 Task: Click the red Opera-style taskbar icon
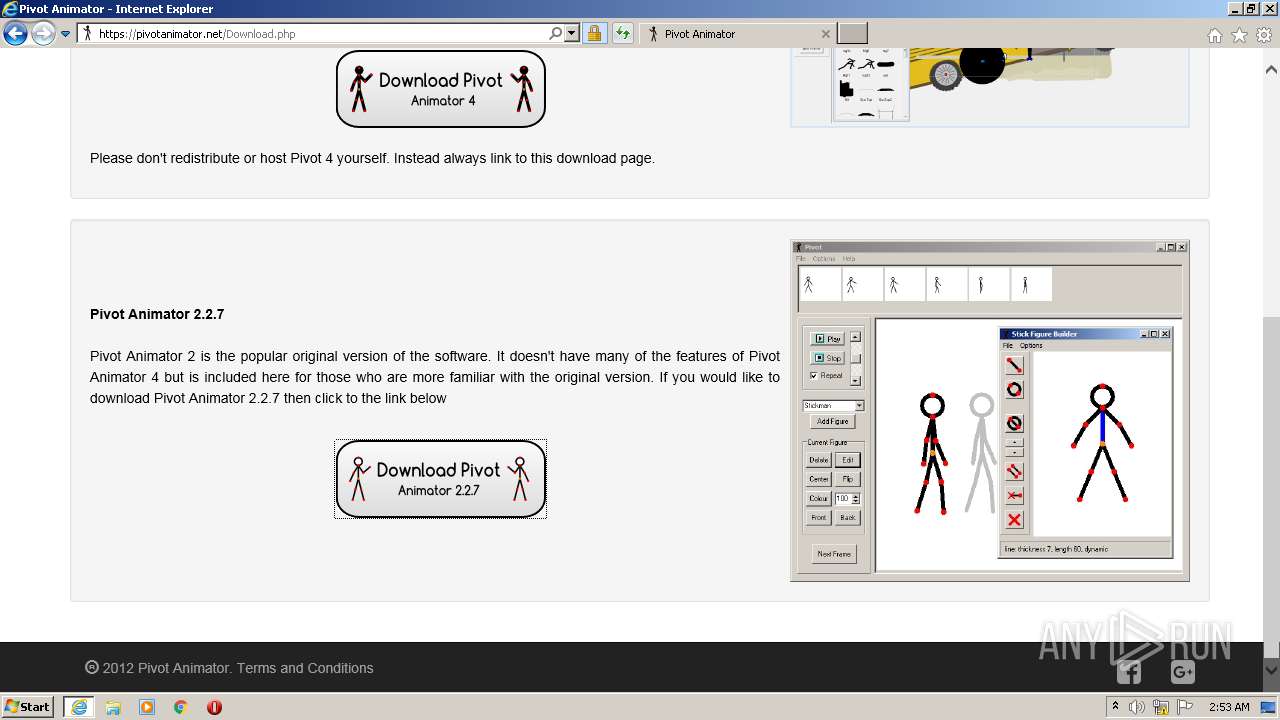214,707
